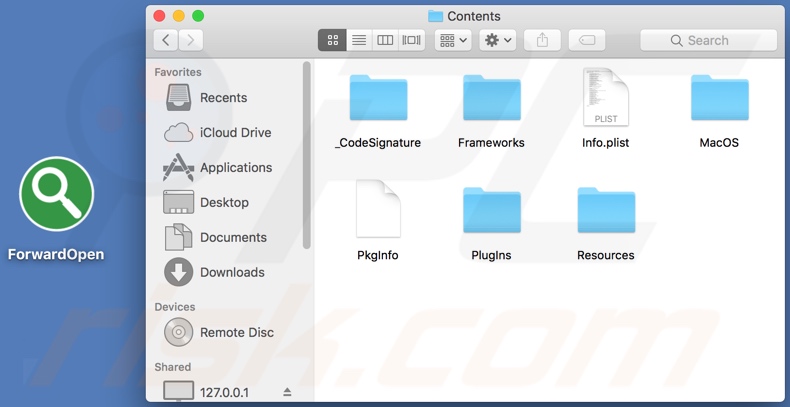The width and height of the screenshot is (790, 407).
Task: Select the Resources folder icon
Action: coord(606,210)
